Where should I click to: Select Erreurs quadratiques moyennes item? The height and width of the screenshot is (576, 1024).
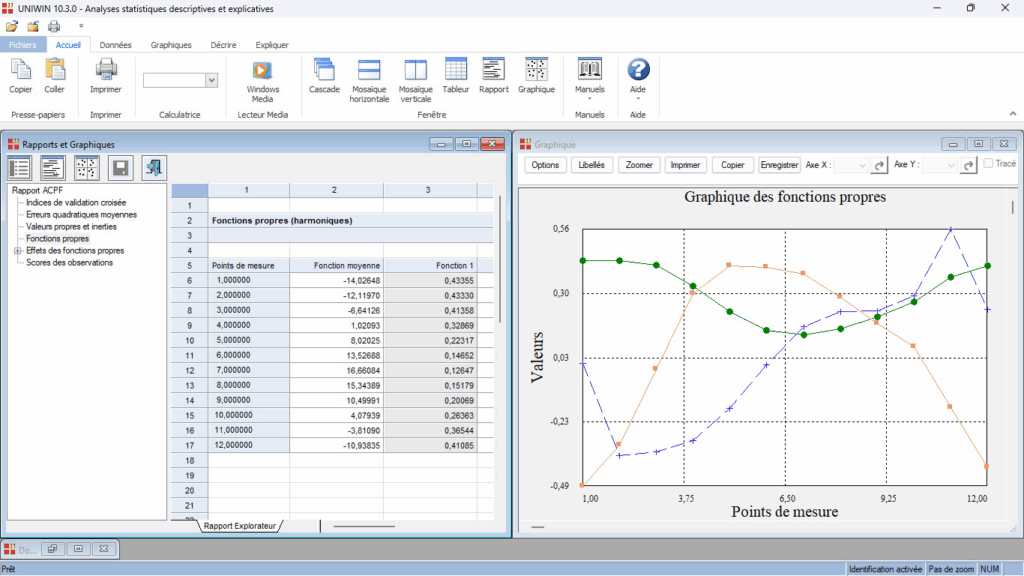(x=82, y=214)
